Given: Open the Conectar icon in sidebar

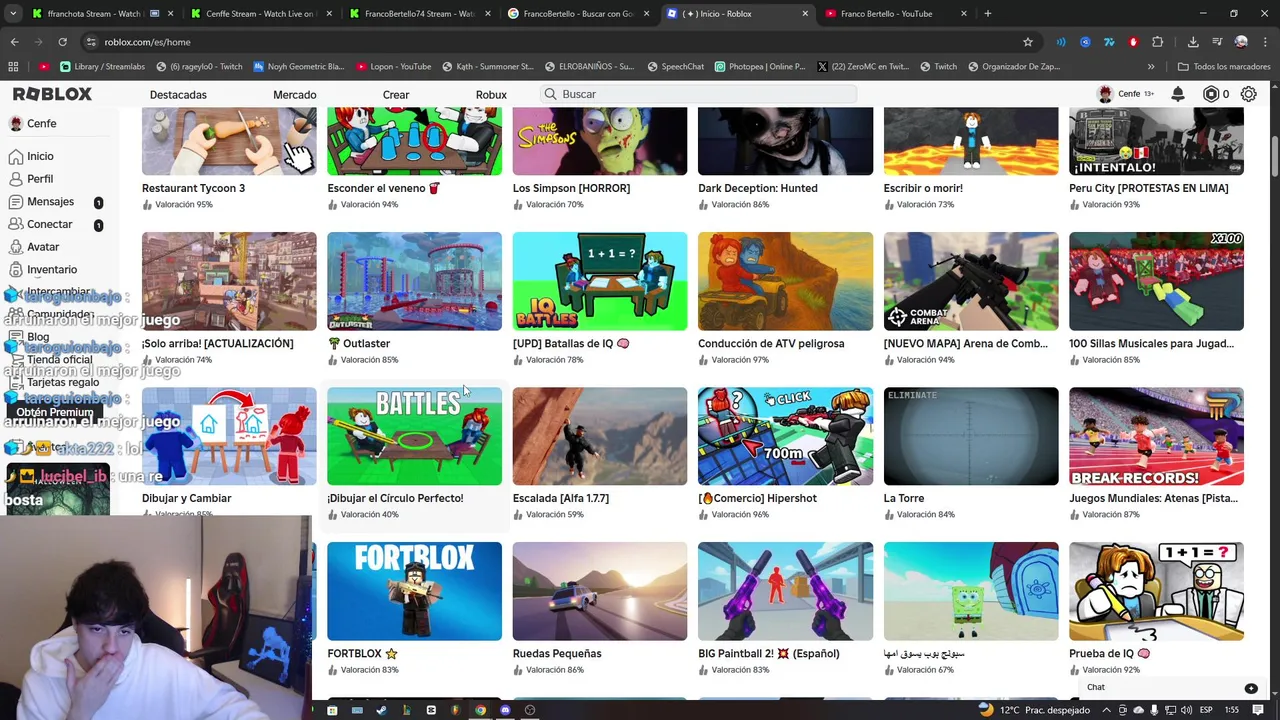Looking at the screenshot, I should (x=16, y=224).
